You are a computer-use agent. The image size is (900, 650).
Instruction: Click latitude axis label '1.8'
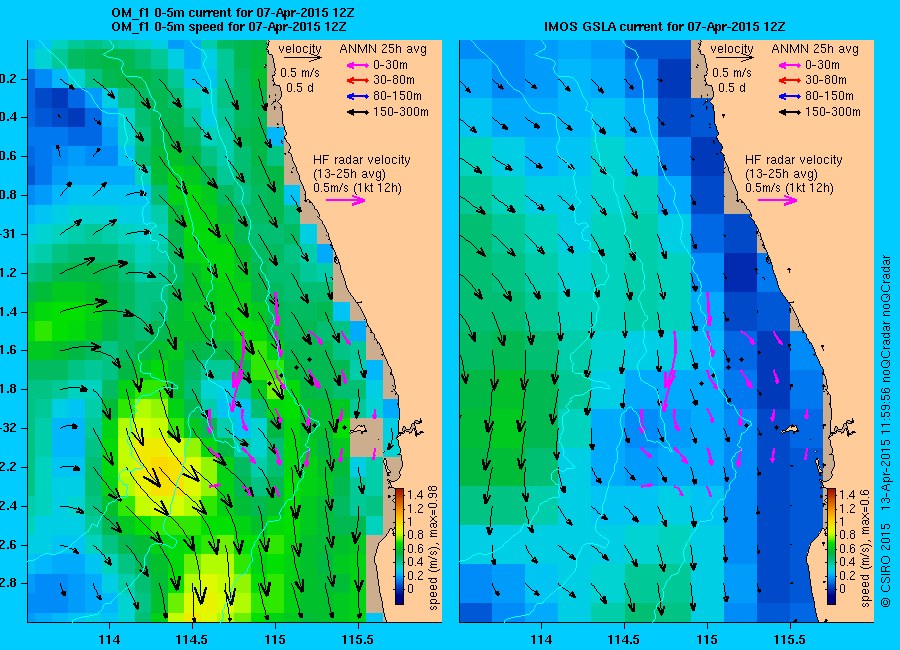[9, 389]
